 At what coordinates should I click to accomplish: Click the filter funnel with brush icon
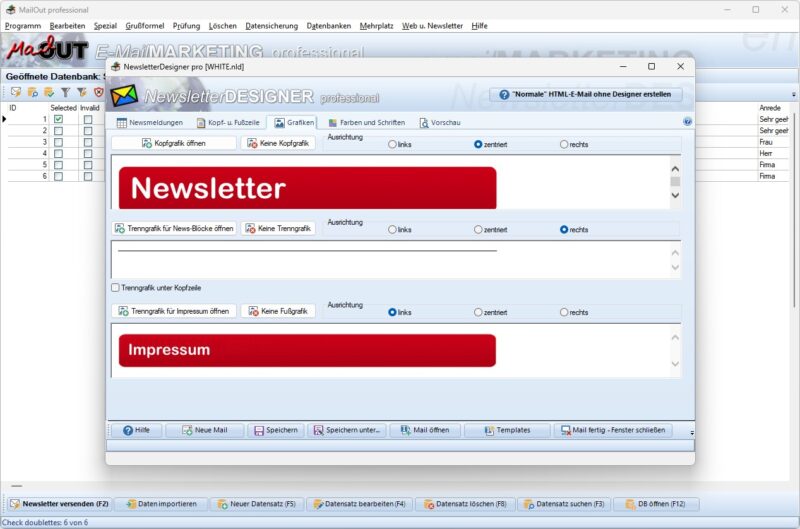click(82, 92)
